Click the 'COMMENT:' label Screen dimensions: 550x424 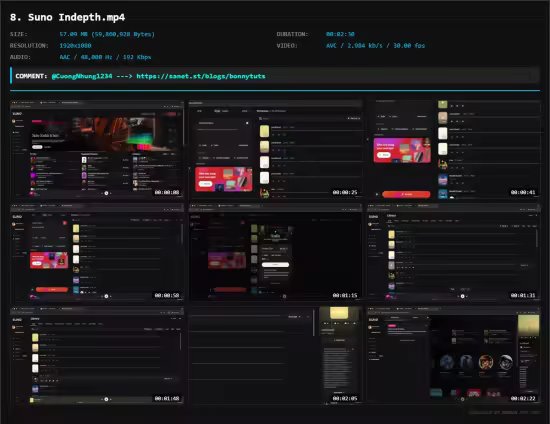click(x=31, y=76)
